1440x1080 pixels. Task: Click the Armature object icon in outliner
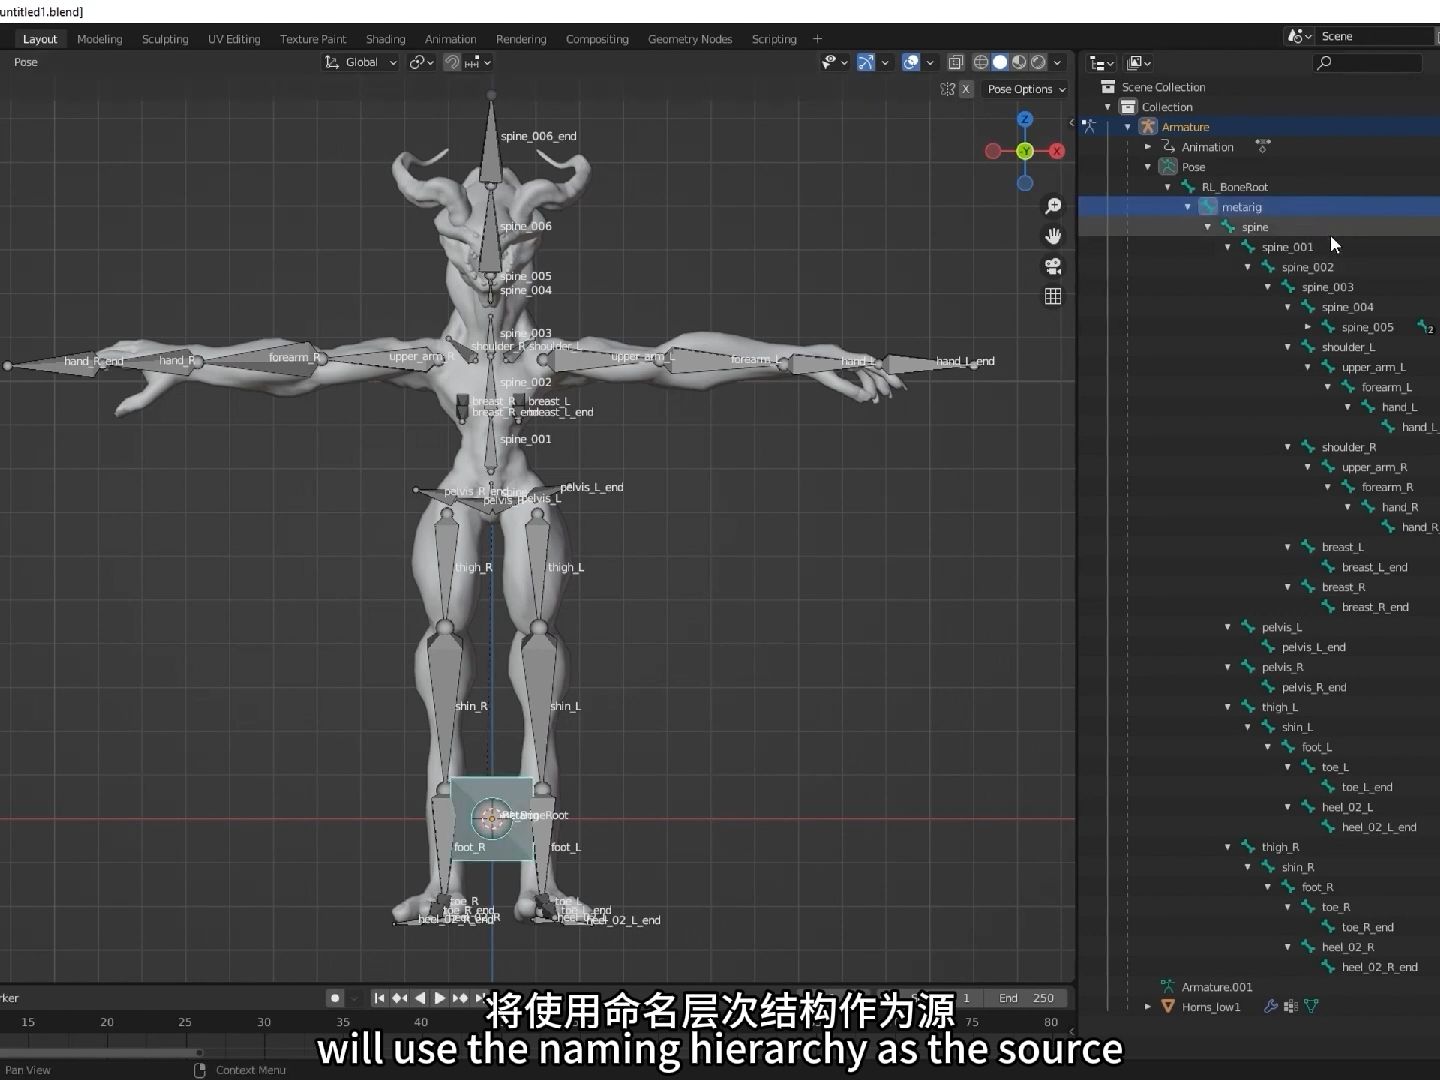1148,127
